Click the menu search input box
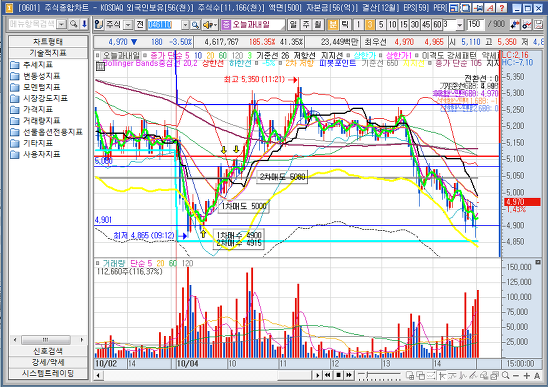 click(x=33, y=24)
